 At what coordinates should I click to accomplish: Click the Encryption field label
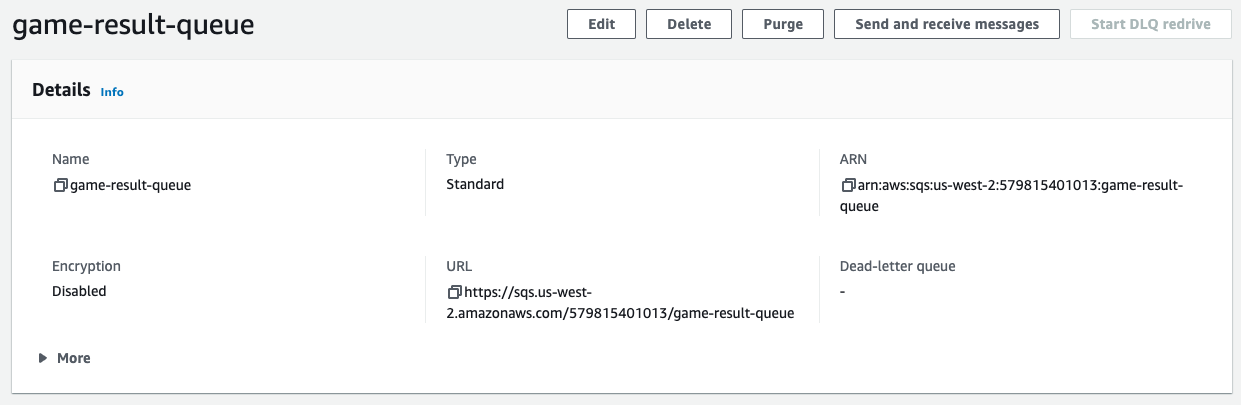point(86,266)
